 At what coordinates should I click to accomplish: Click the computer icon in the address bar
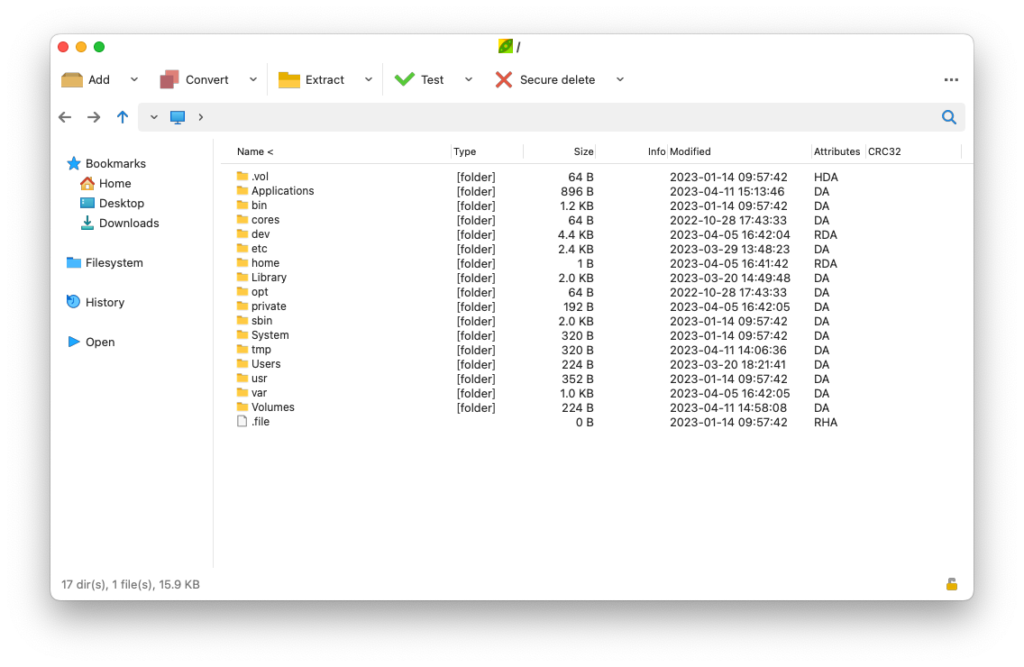178,117
